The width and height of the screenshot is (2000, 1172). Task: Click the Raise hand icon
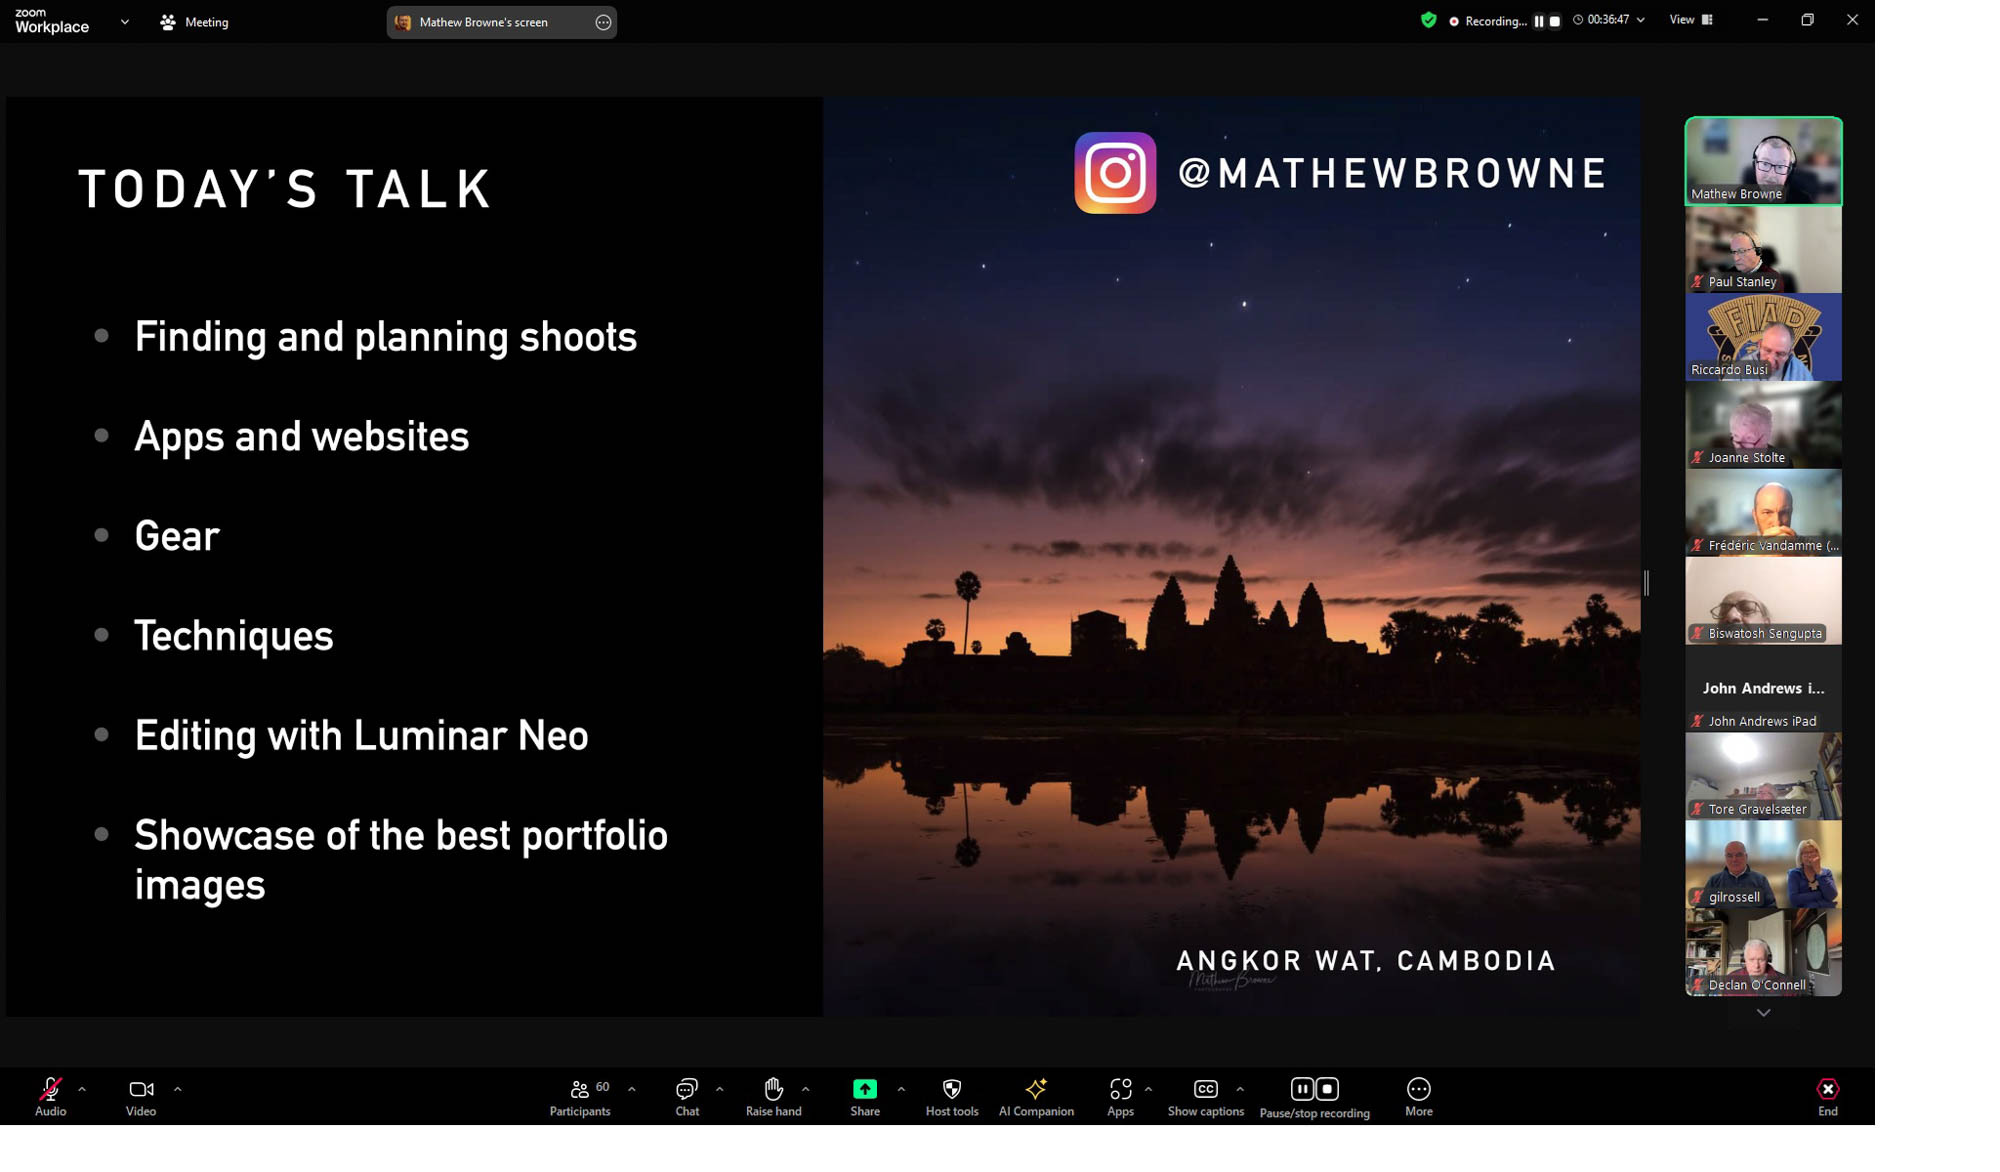pyautogui.click(x=773, y=1096)
